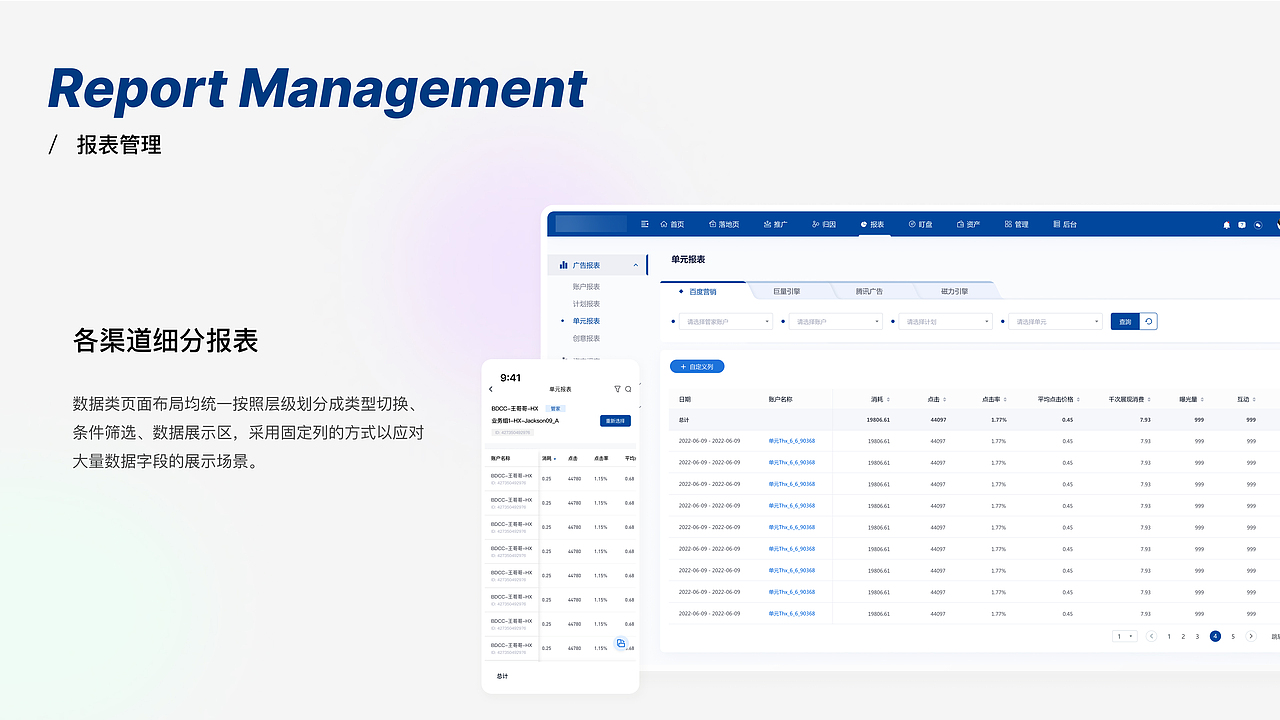
Task: Tap the 账户名称 header in mobile table
Action: 500,458
